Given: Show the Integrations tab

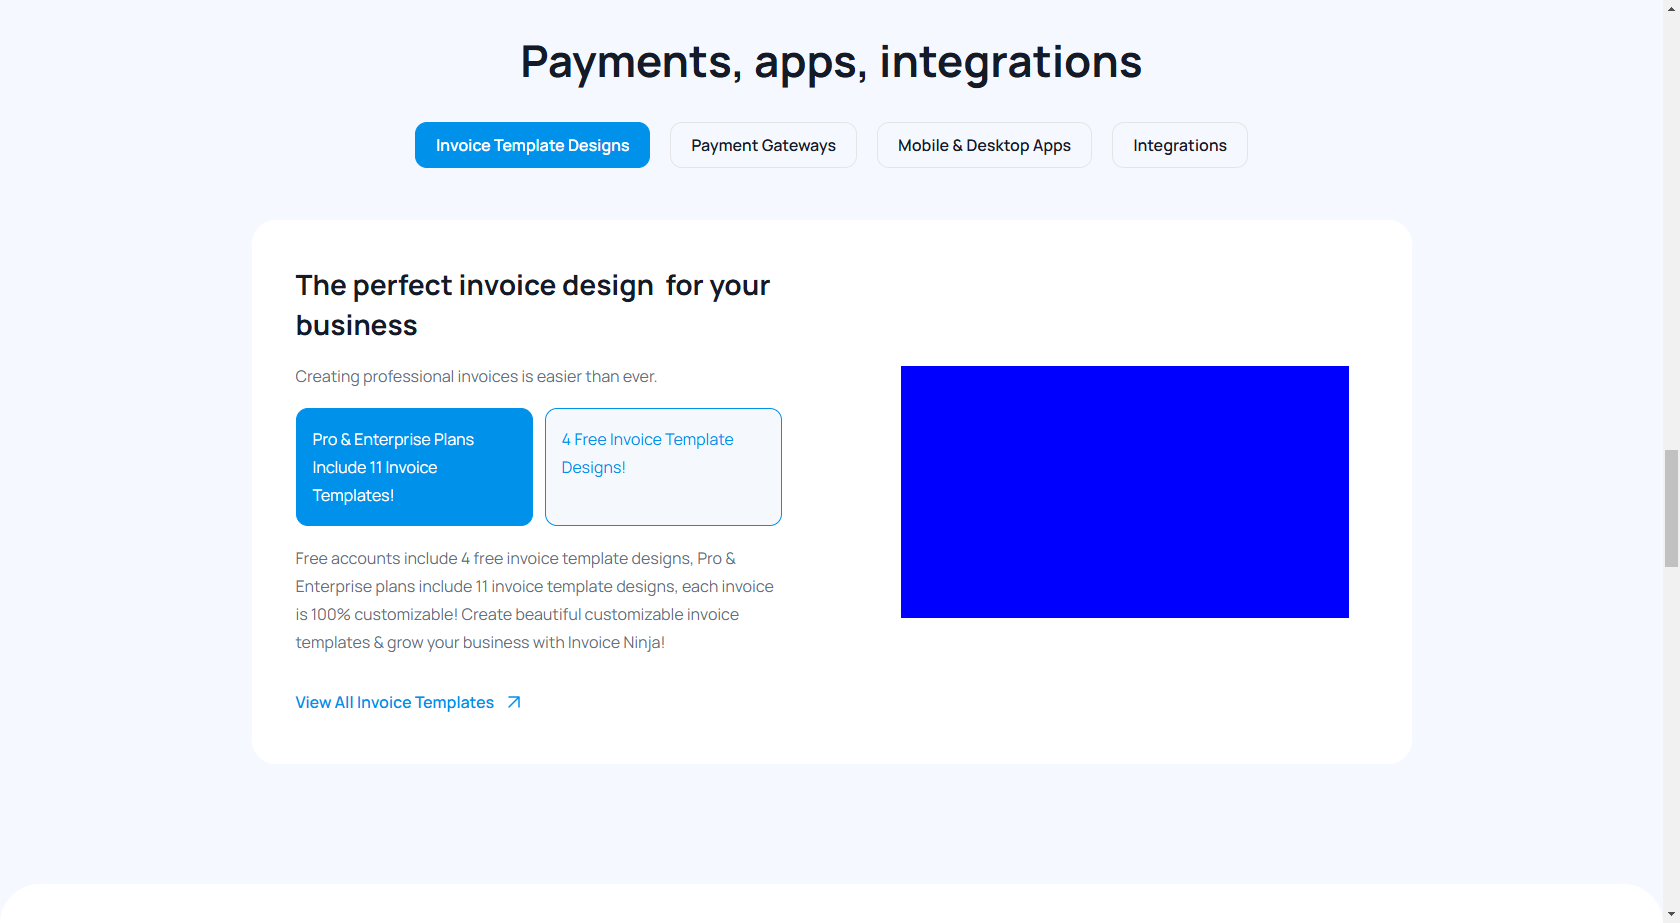Looking at the screenshot, I should point(1179,145).
